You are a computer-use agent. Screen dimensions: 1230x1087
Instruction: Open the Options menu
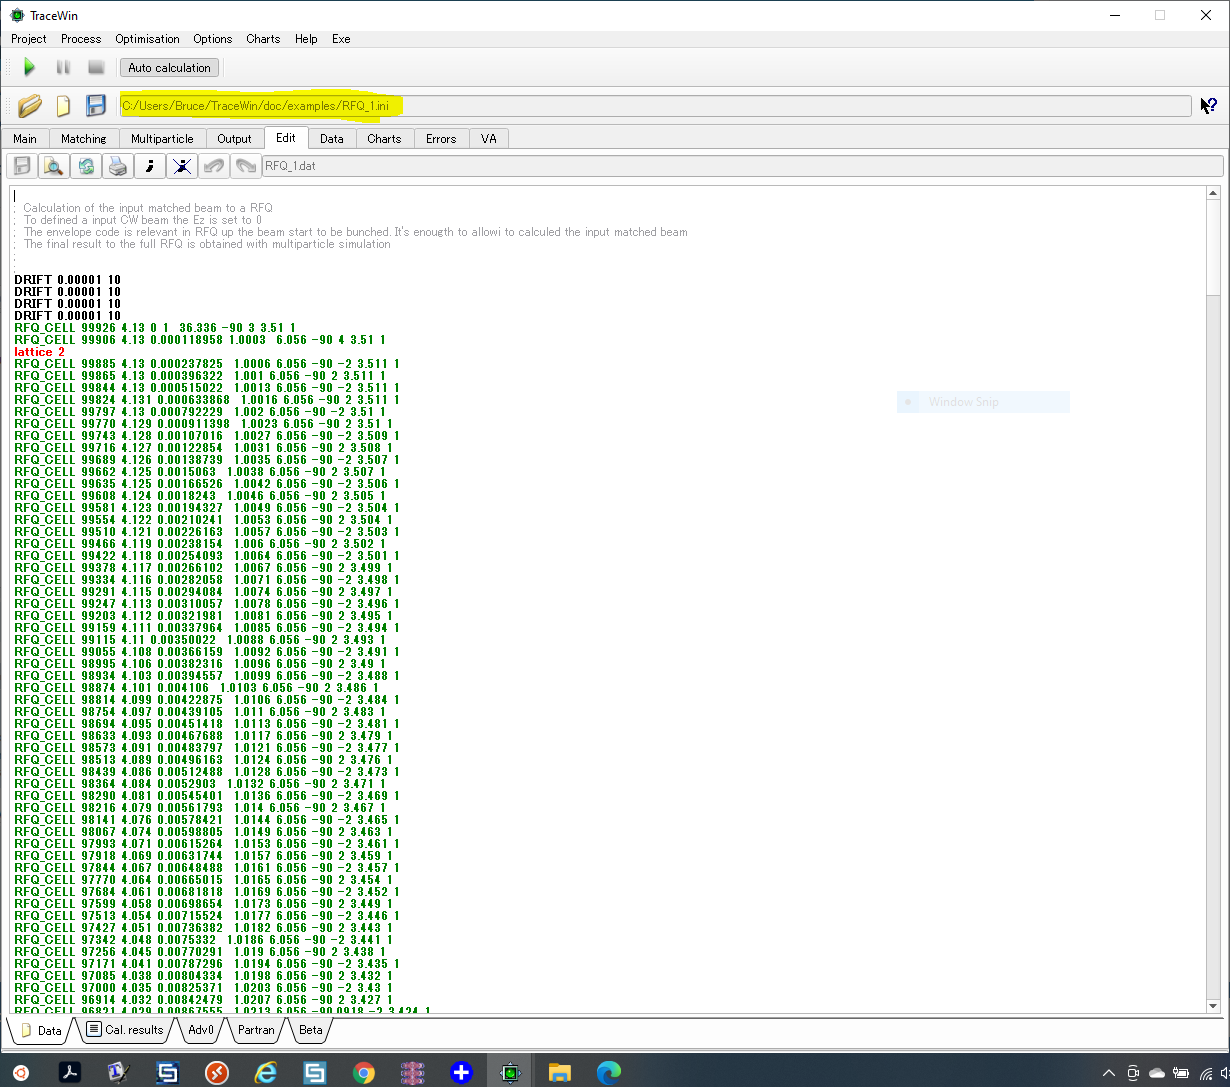(x=213, y=39)
